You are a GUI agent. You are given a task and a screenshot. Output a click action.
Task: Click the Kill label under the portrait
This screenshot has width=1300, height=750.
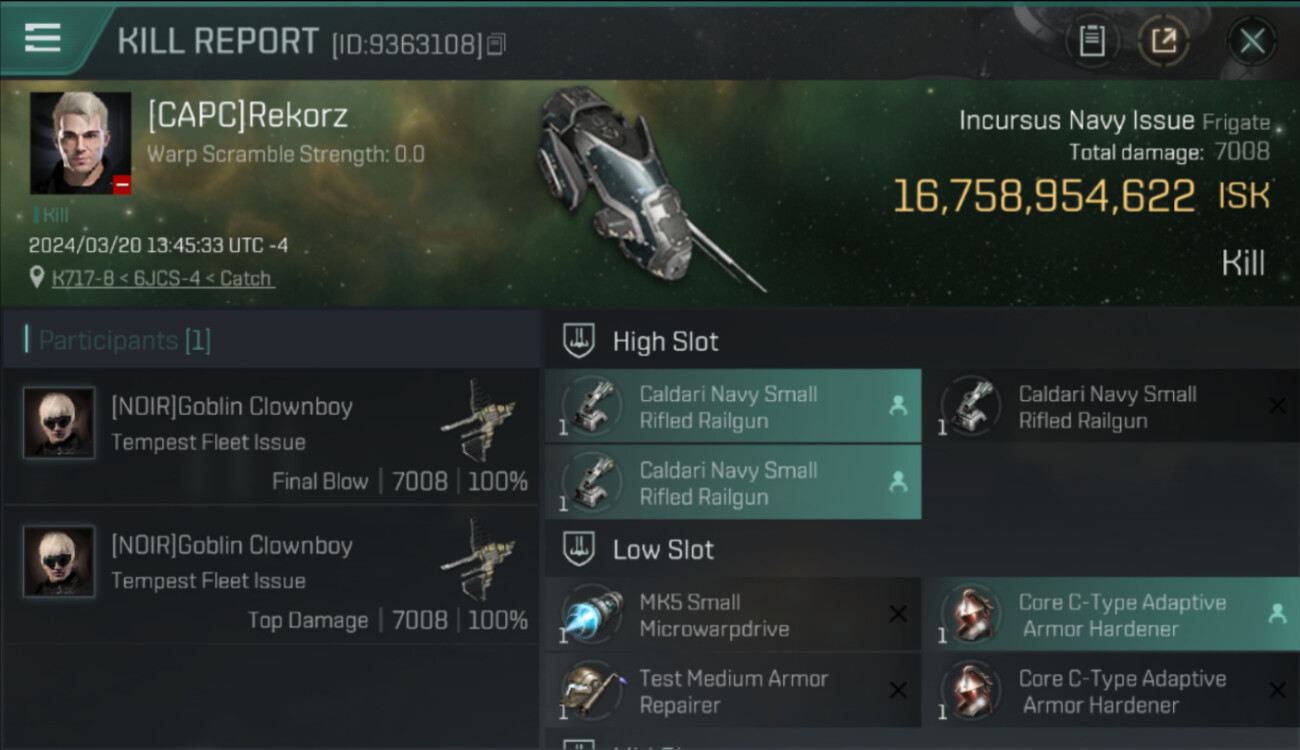(x=54, y=215)
